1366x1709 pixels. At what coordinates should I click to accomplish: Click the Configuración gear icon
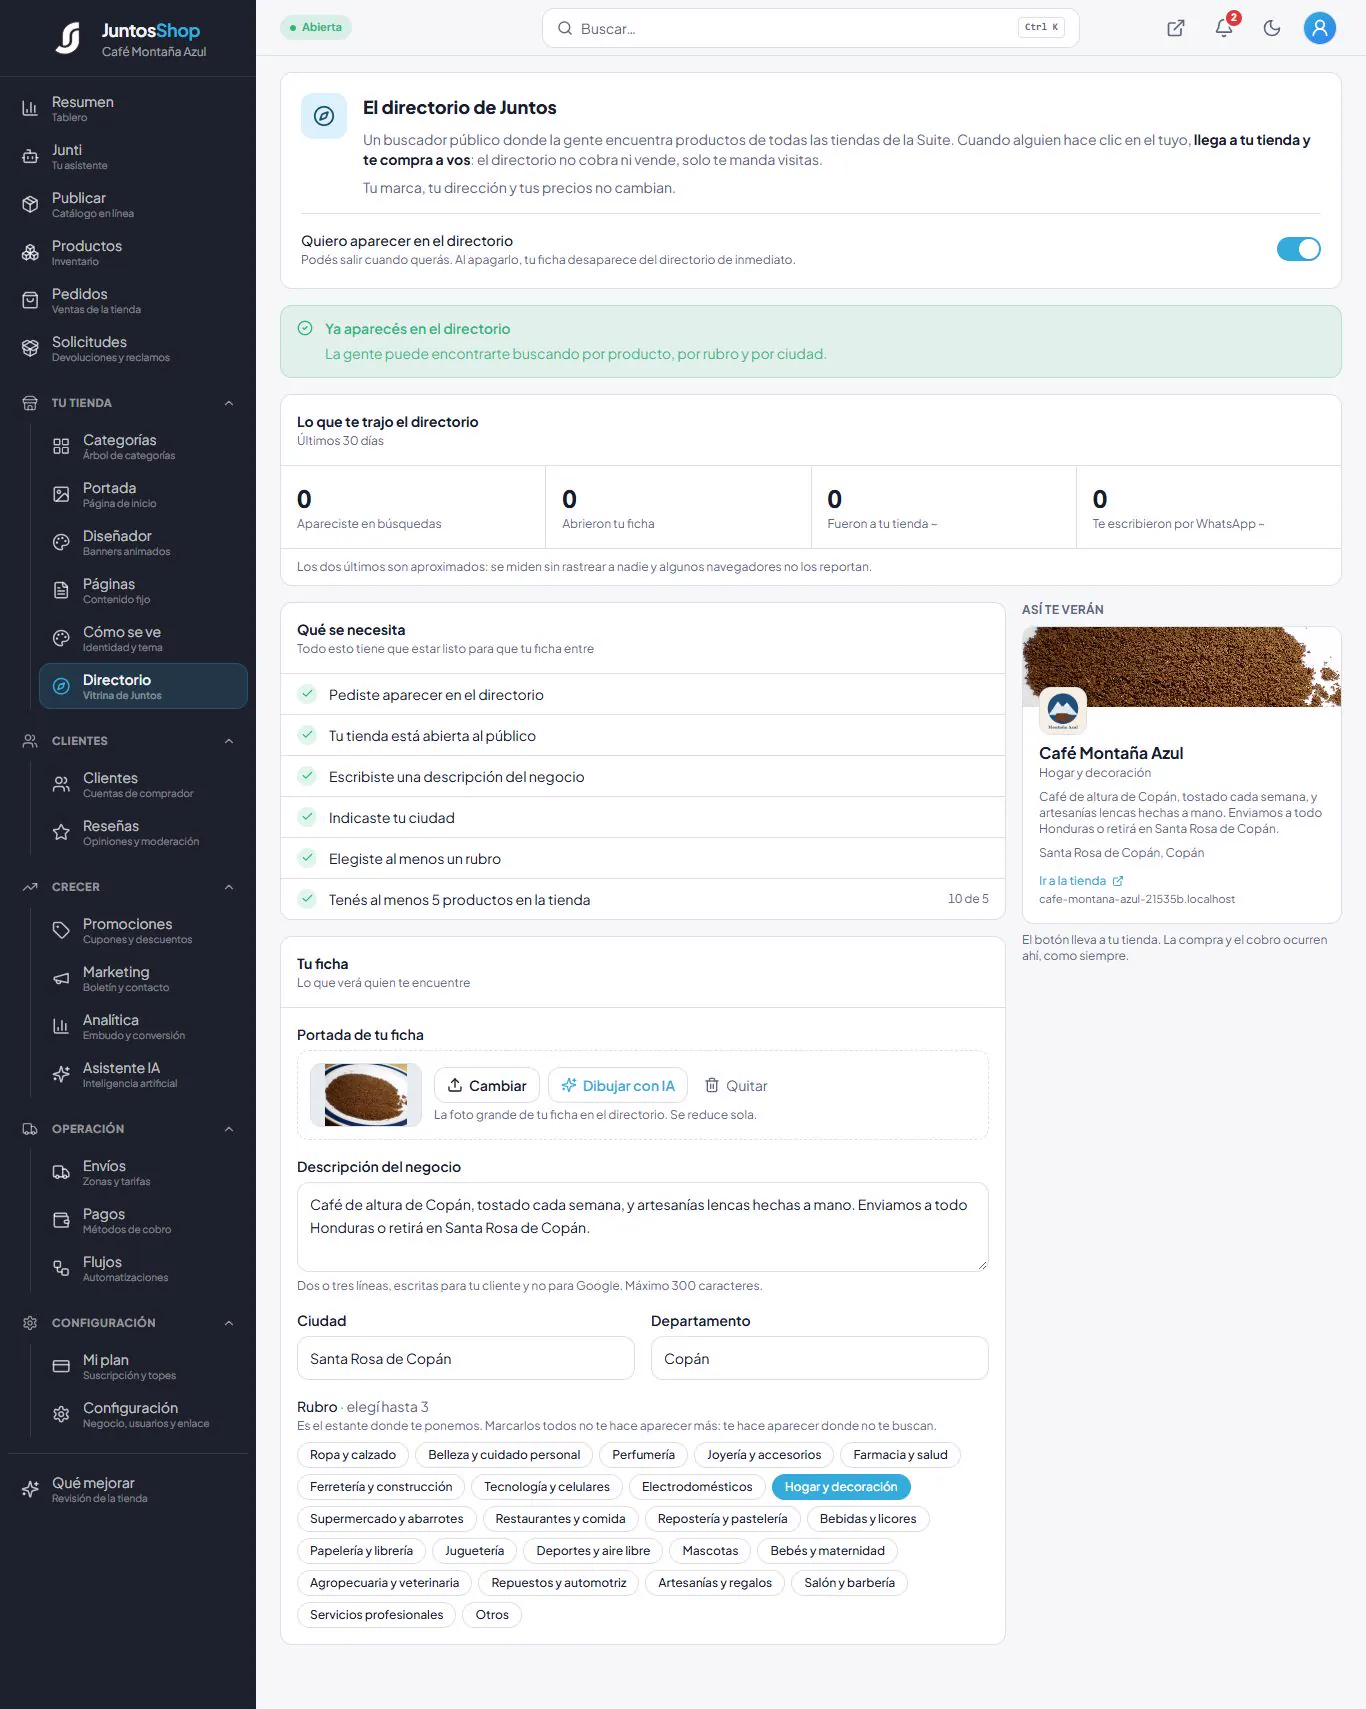click(61, 1414)
